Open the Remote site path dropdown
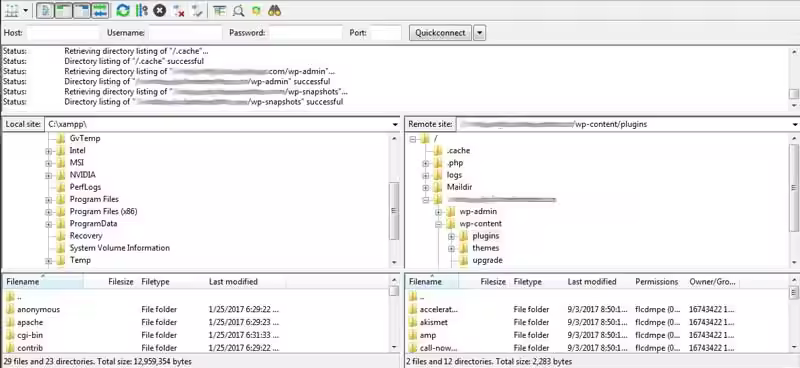 pos(795,124)
